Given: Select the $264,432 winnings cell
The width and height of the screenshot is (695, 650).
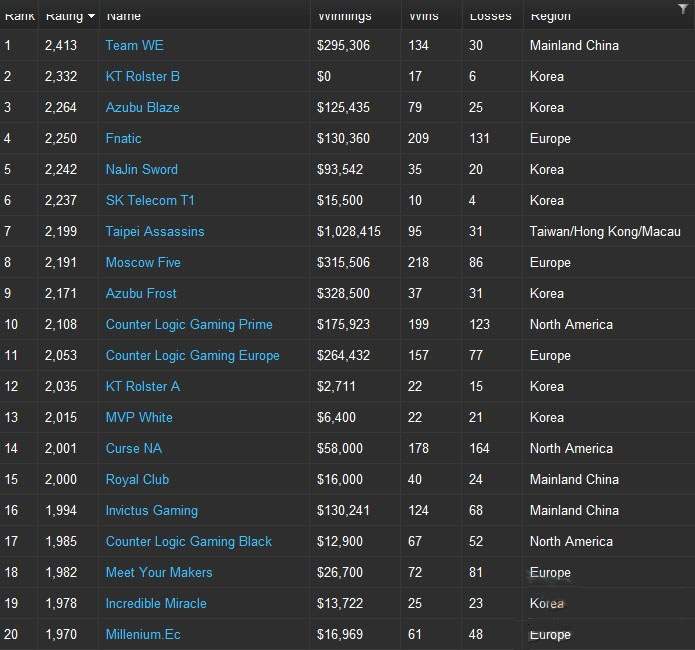Looking at the screenshot, I should pos(343,356).
